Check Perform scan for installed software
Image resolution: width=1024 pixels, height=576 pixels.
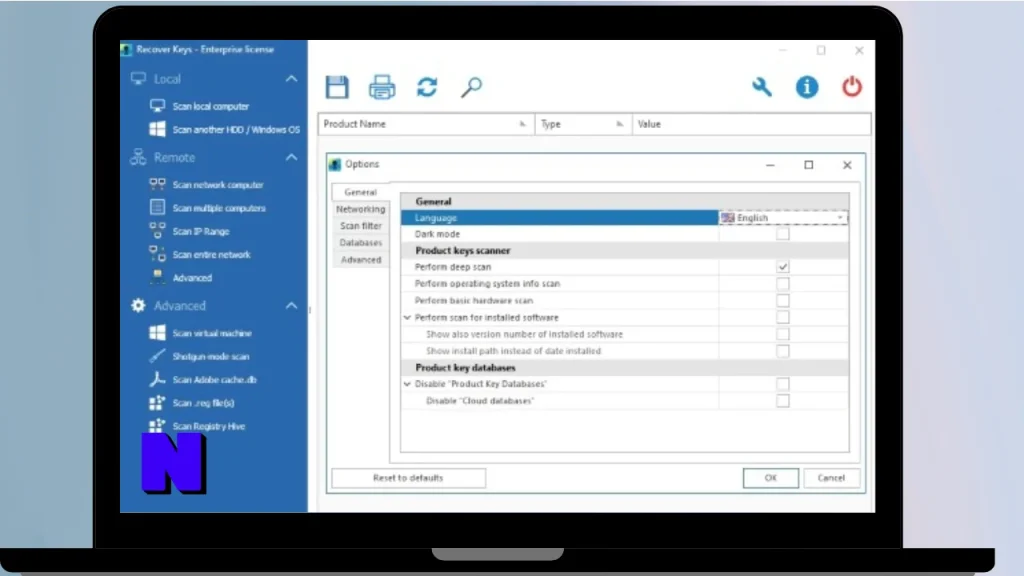tap(782, 317)
